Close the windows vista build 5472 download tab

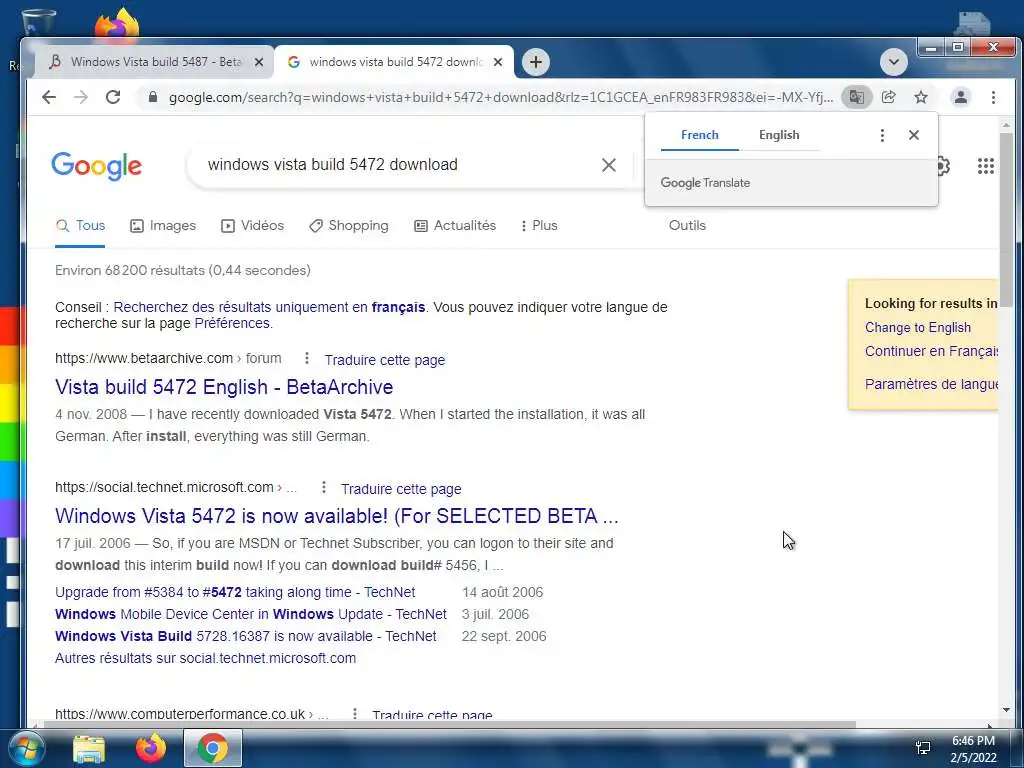point(498,62)
